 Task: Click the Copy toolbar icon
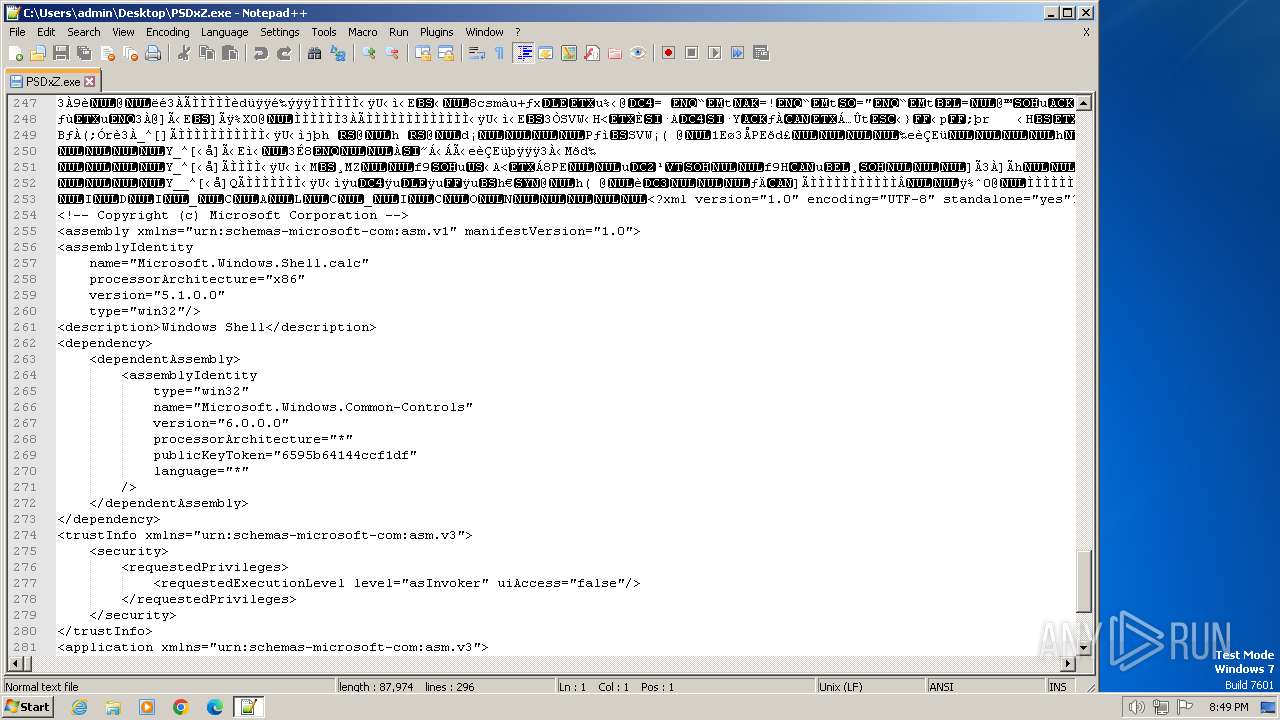[x=207, y=53]
